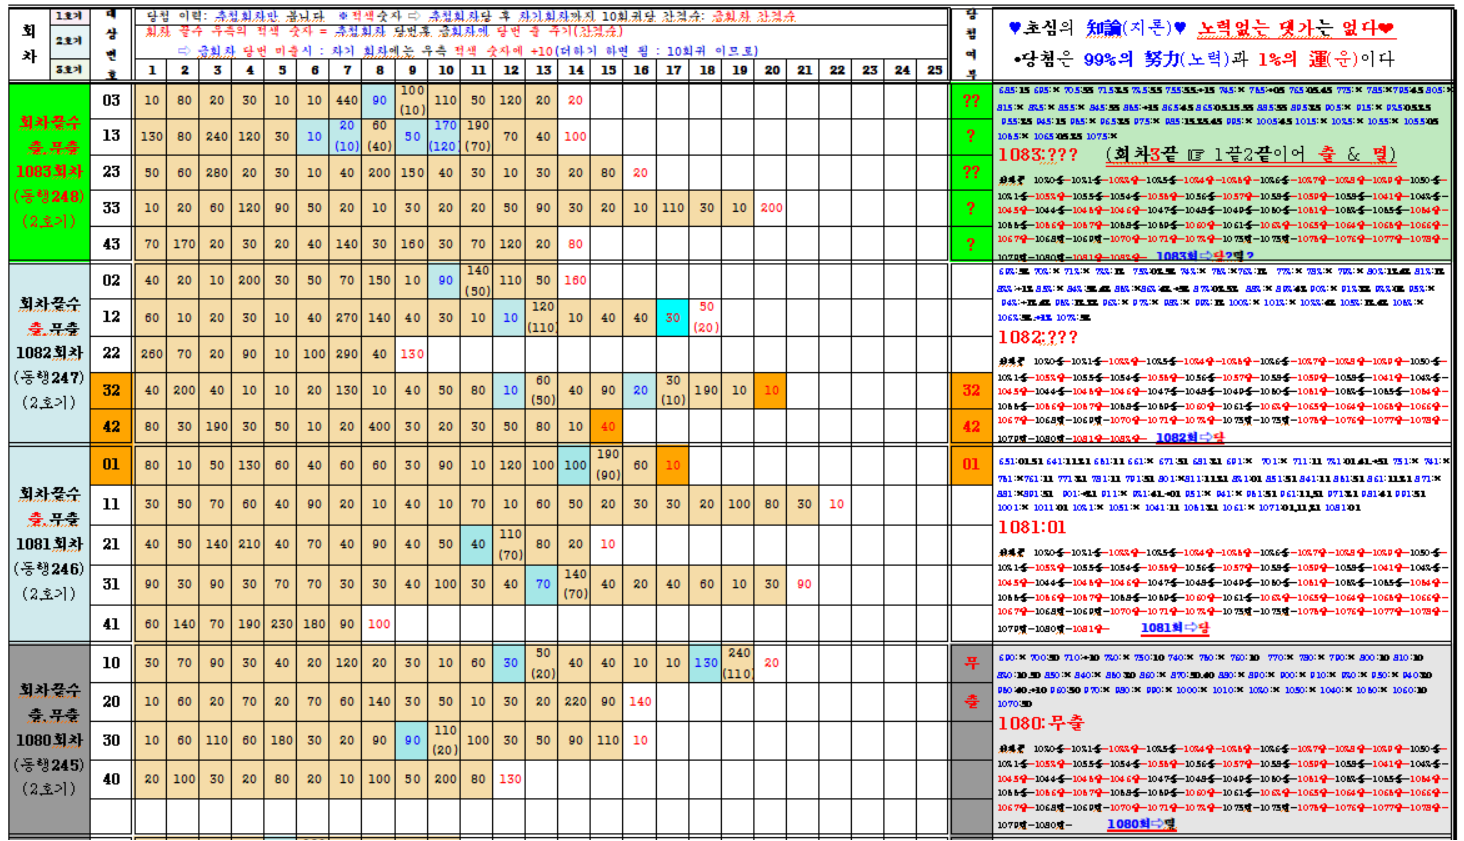The image size is (1464, 841).
Task: Click the cell containing 440 in row 03
Action: pos(347,100)
